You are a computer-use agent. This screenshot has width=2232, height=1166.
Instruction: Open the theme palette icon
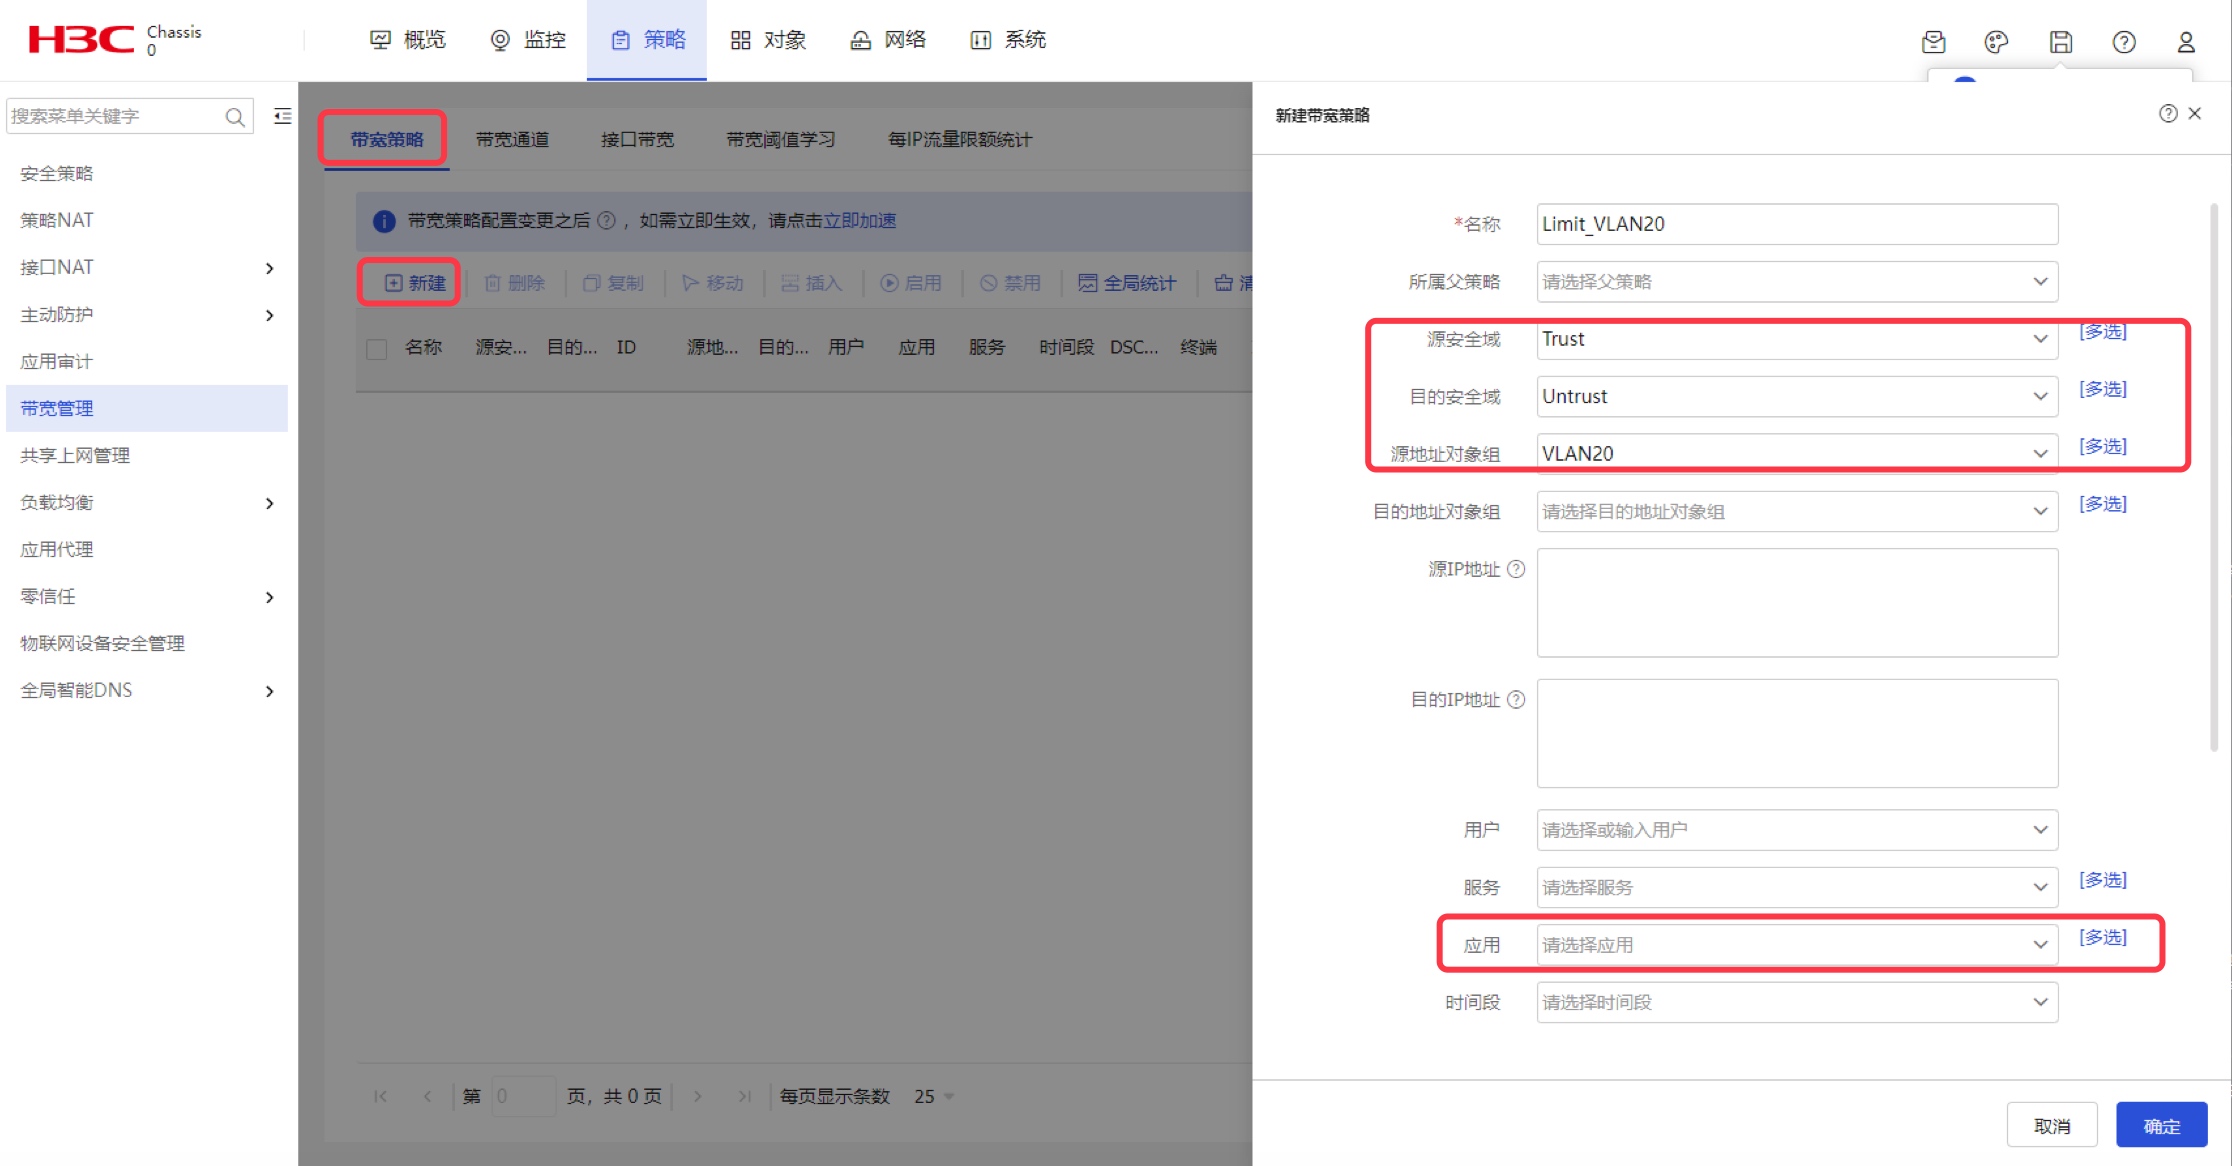coord(1996,42)
